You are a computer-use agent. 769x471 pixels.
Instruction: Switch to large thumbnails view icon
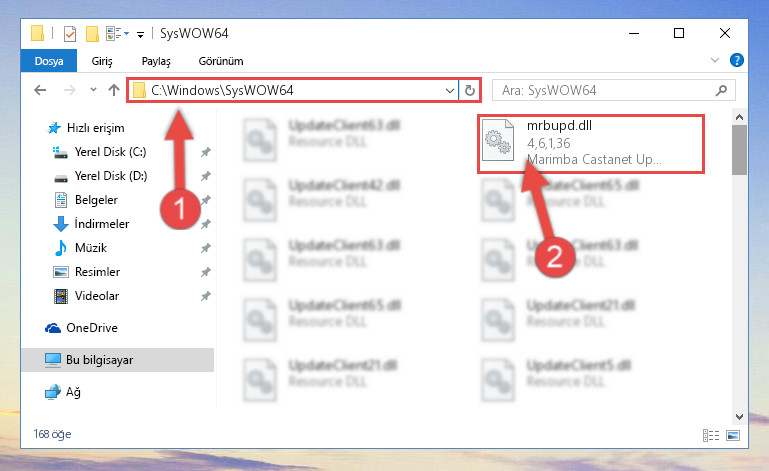(x=733, y=435)
